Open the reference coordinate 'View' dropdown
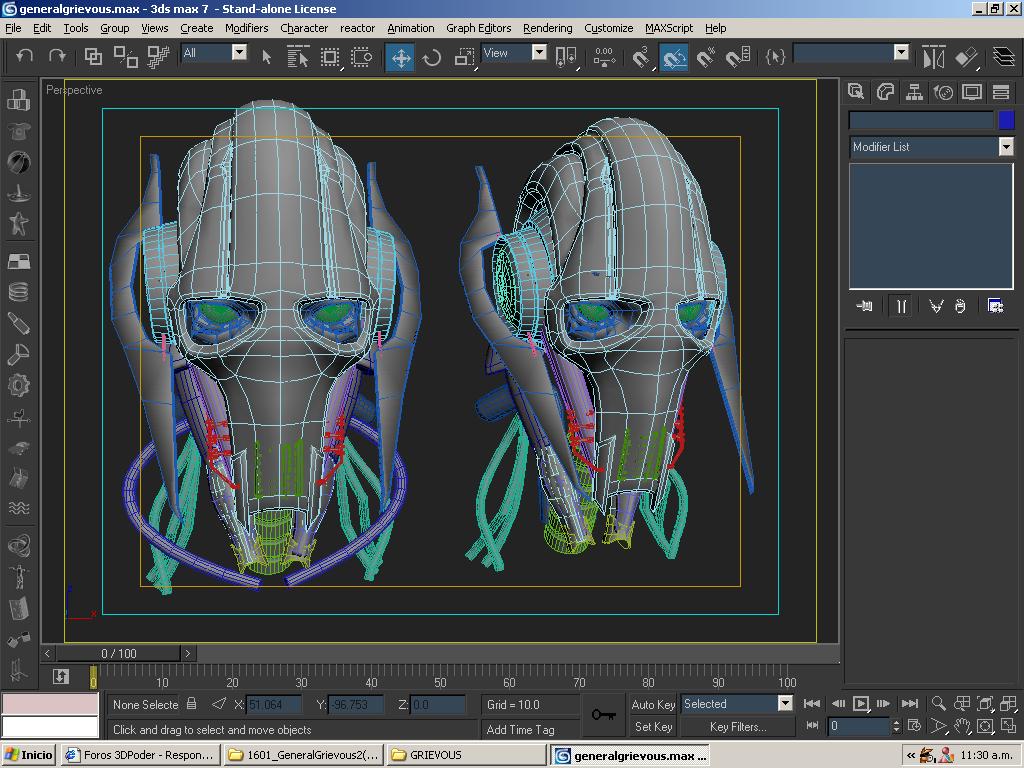This screenshot has height=768, width=1024. 539,53
